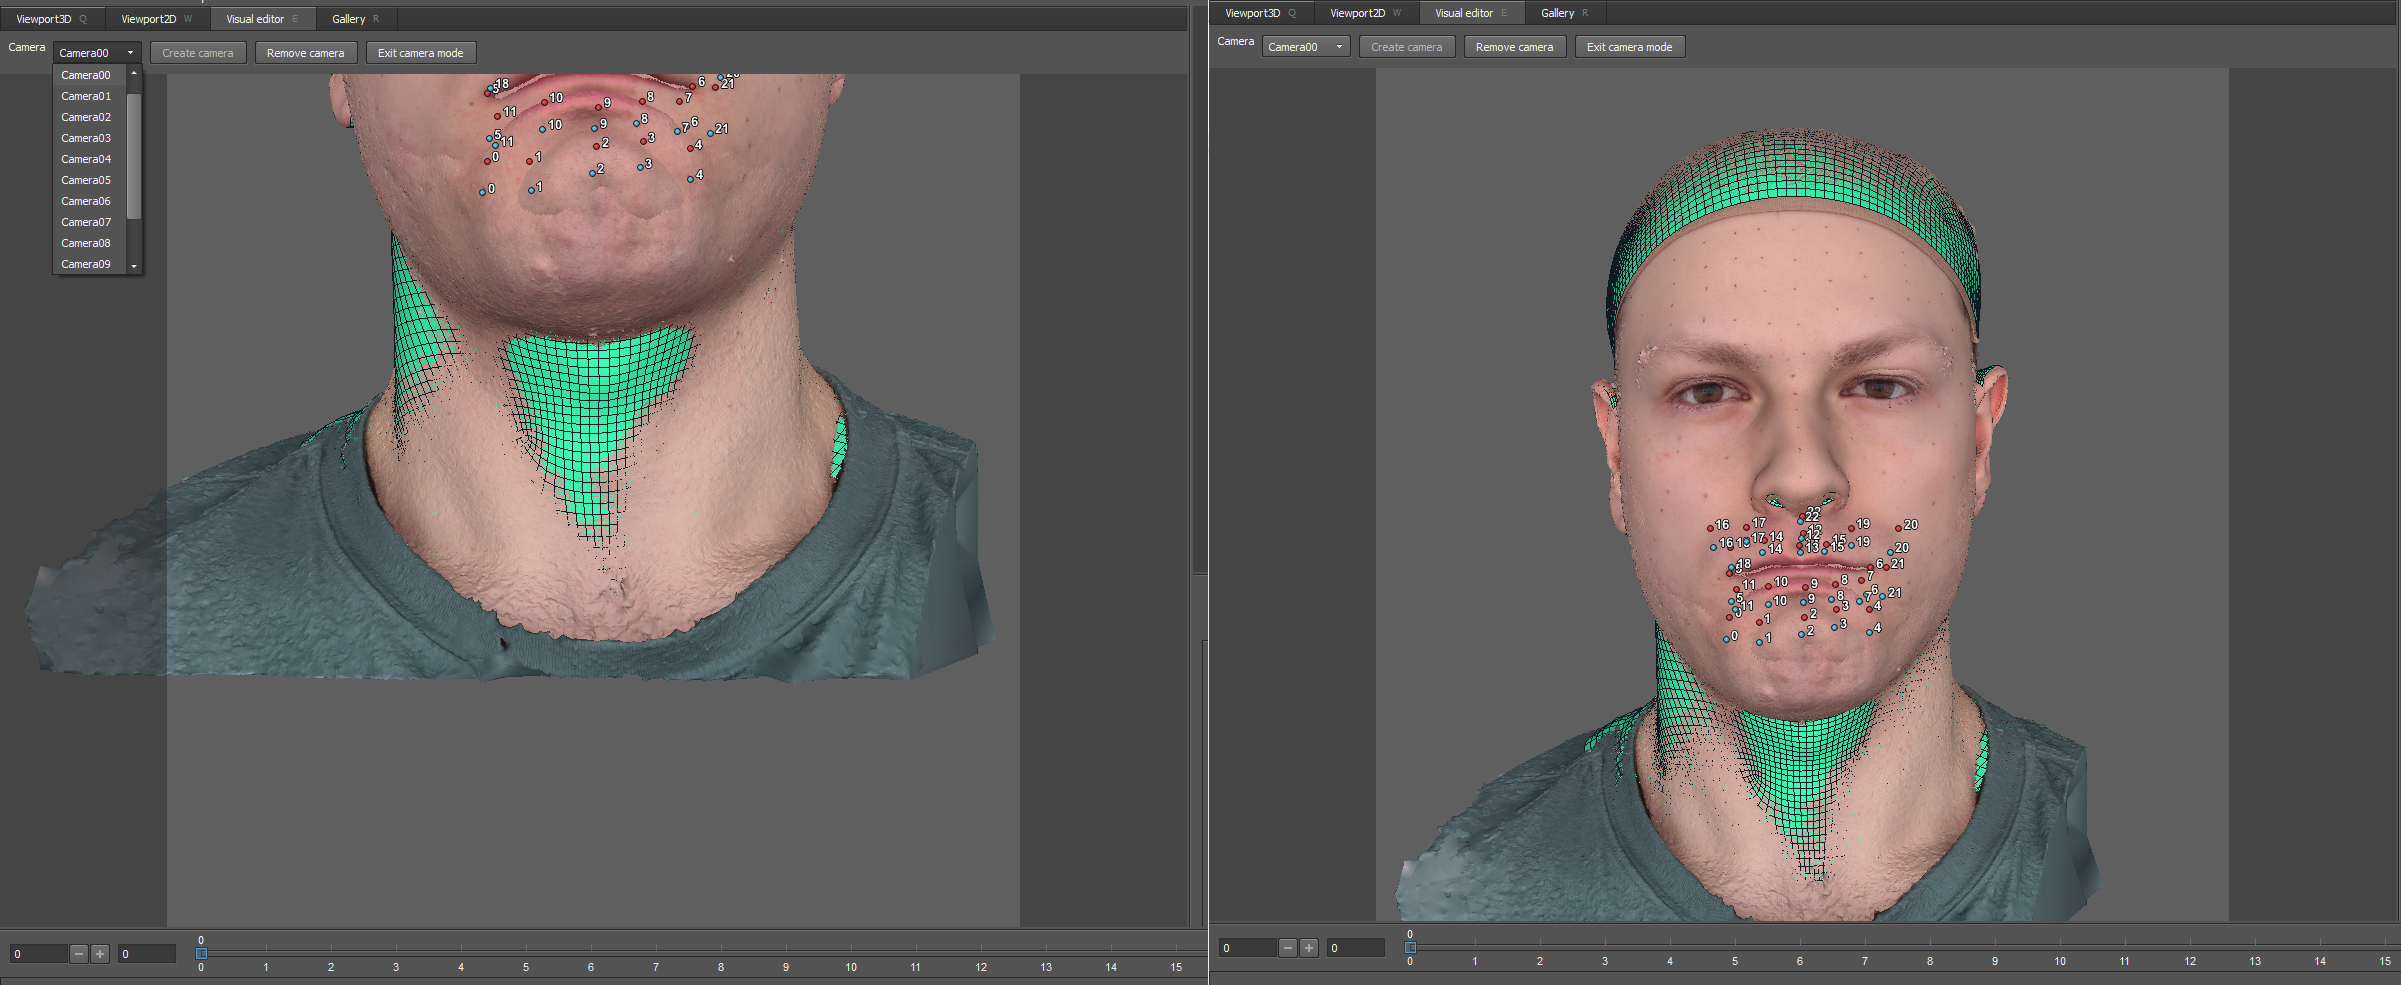This screenshot has height=985, width=2401.
Task: Switch to Viewport3D tab in left window
Action: 51,19
